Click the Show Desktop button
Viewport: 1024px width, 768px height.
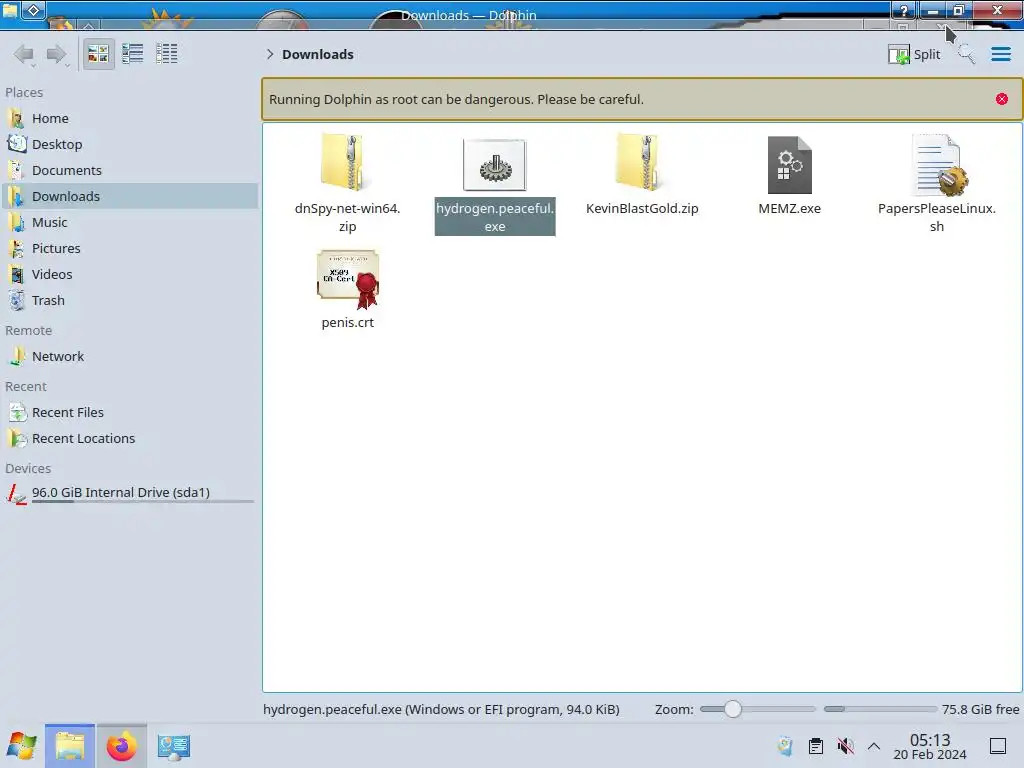coord(998,746)
